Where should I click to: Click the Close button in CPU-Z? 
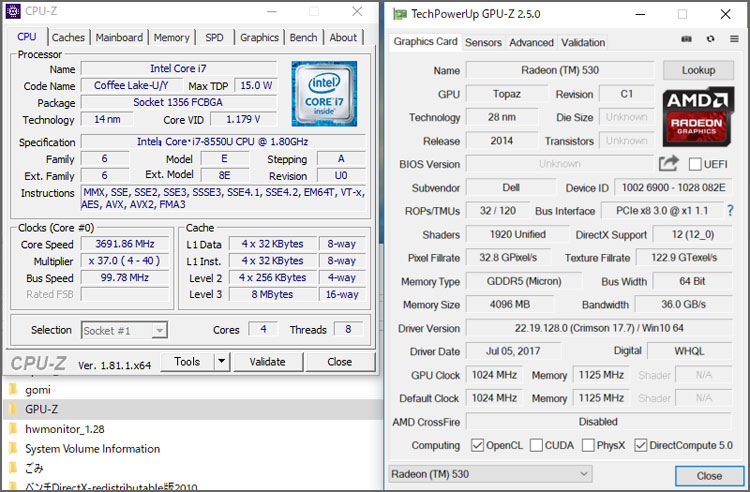point(340,361)
